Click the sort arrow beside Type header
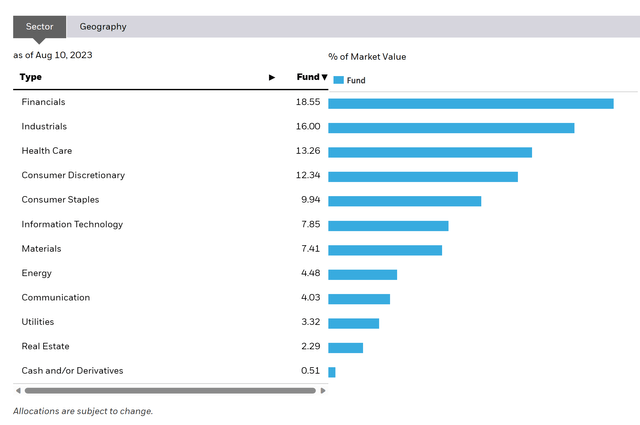 click(271, 77)
